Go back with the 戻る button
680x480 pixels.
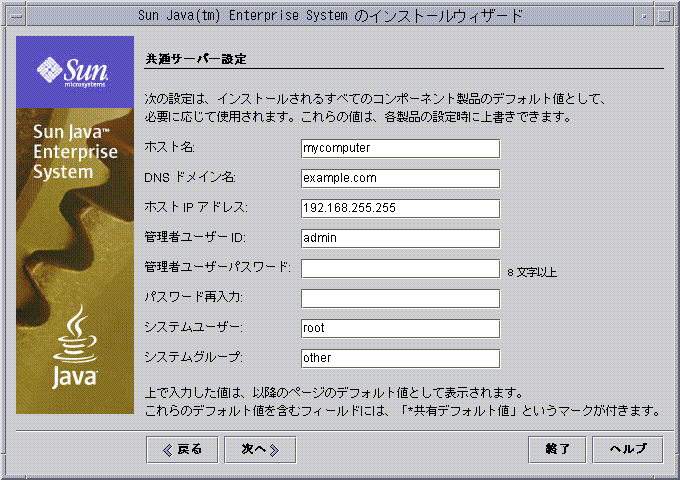182,450
